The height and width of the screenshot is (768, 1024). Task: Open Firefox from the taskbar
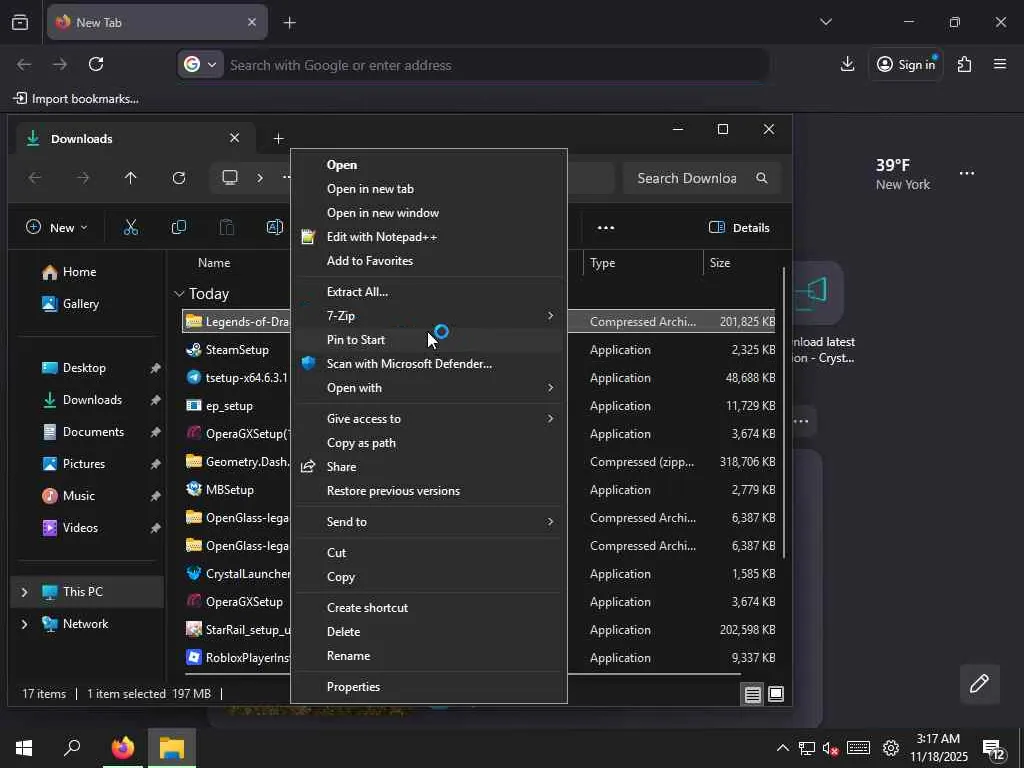[x=123, y=748]
